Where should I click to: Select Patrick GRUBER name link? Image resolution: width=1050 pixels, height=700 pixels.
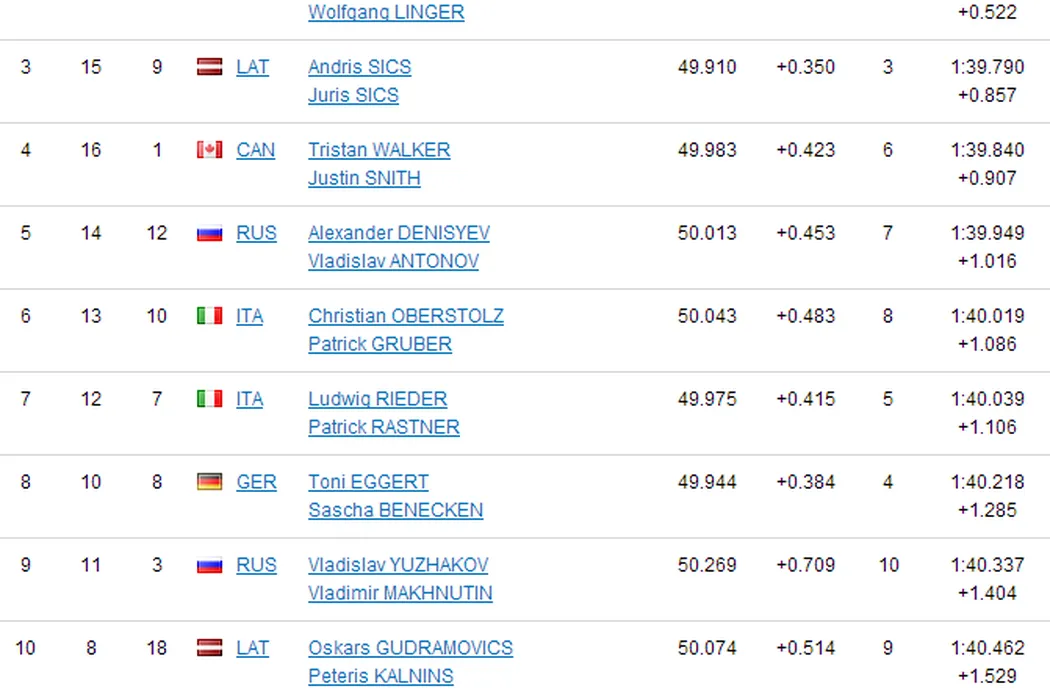pos(379,344)
